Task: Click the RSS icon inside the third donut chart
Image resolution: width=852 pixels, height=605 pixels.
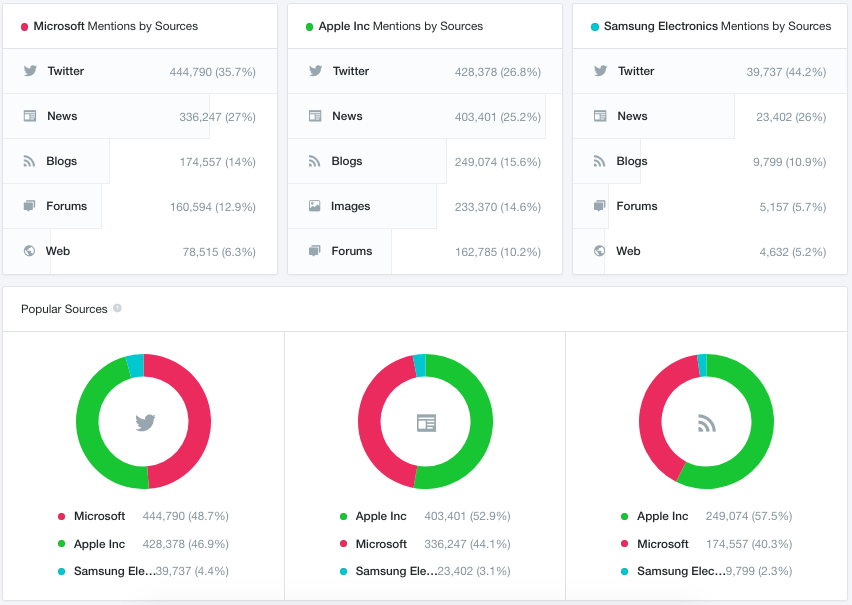Action: (707, 423)
